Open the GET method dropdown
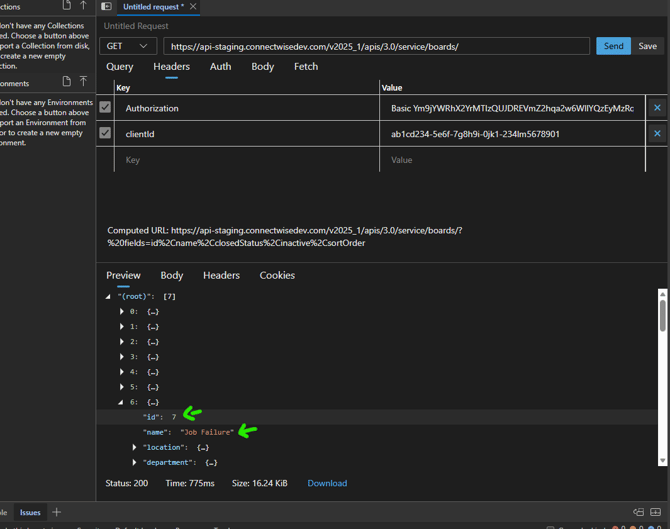The image size is (670, 529). (128, 46)
